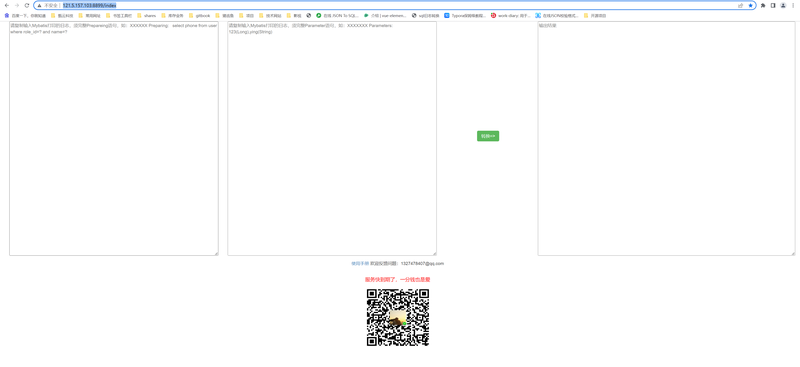
Task: Open the share page icon in address bar
Action: coord(740,5)
